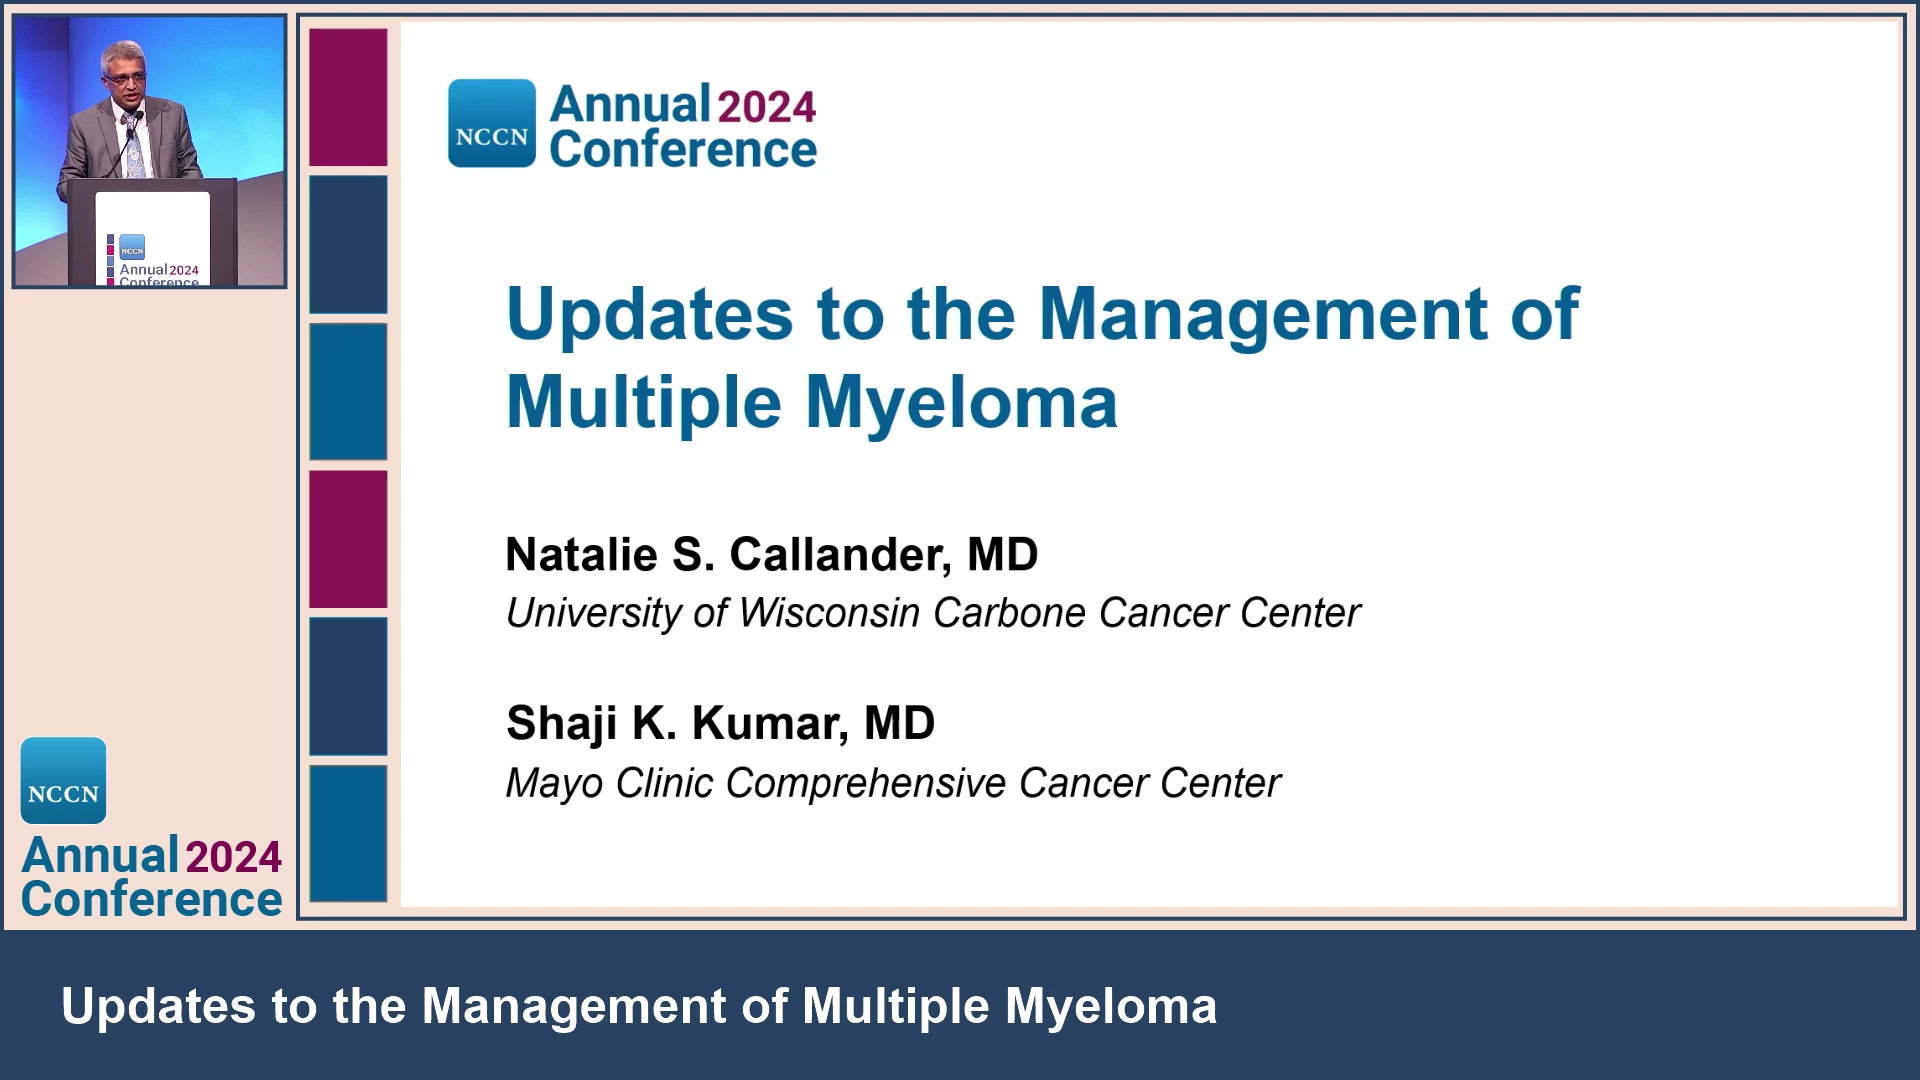Viewport: 1920px width, 1080px height.
Task: Click "Annual 2024" text in the left sidebar
Action: 152,856
